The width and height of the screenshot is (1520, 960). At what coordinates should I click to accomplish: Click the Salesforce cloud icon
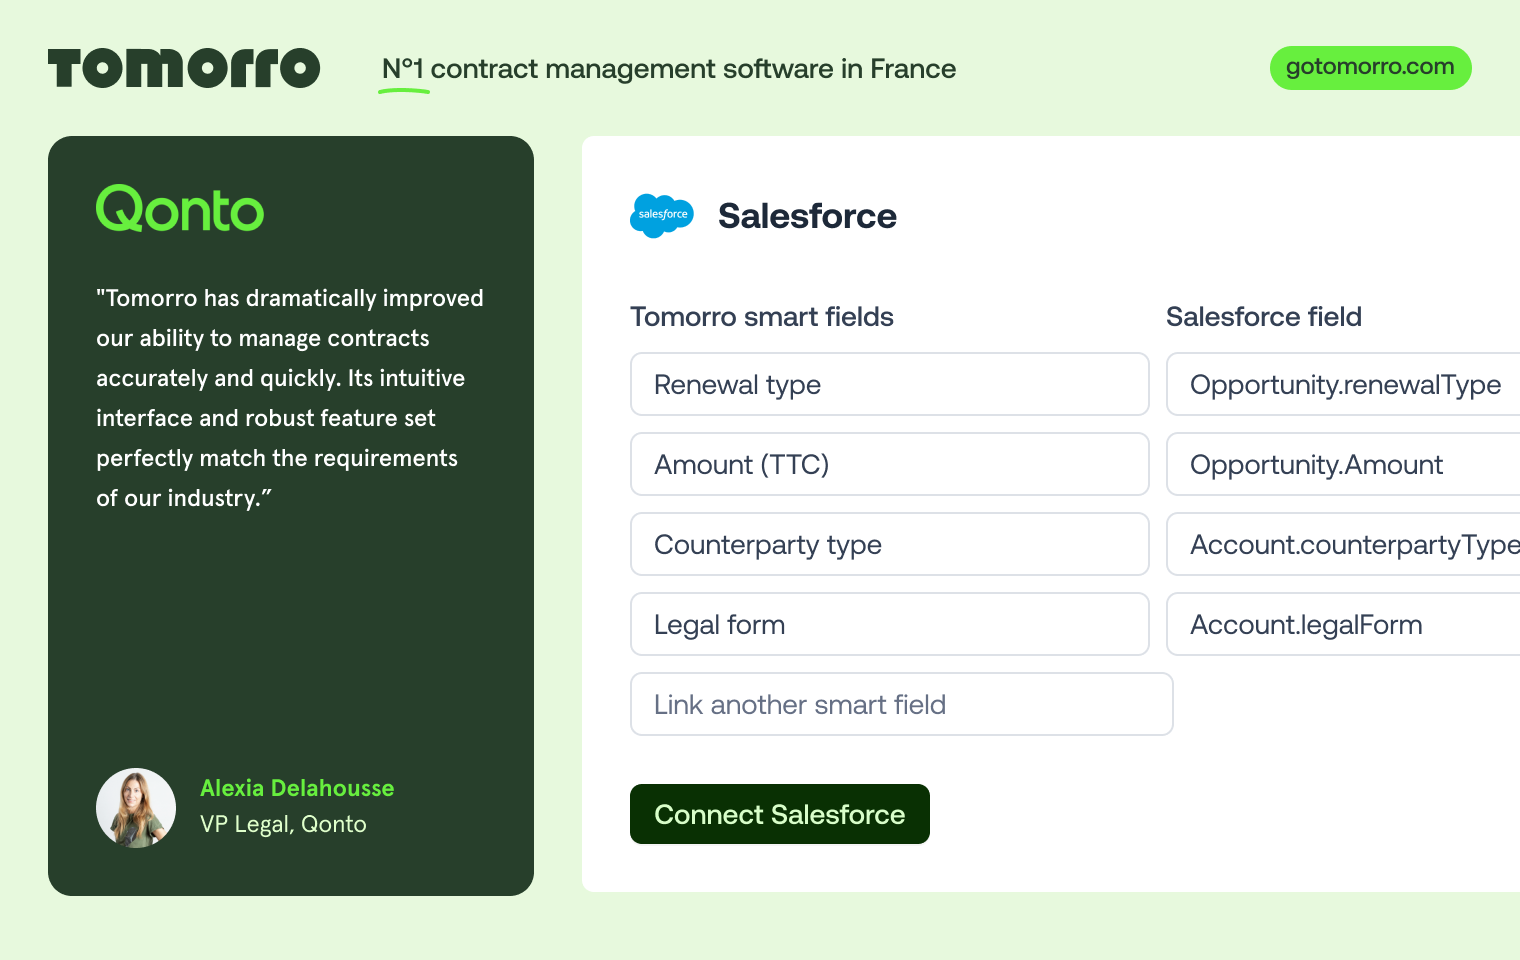[661, 215]
